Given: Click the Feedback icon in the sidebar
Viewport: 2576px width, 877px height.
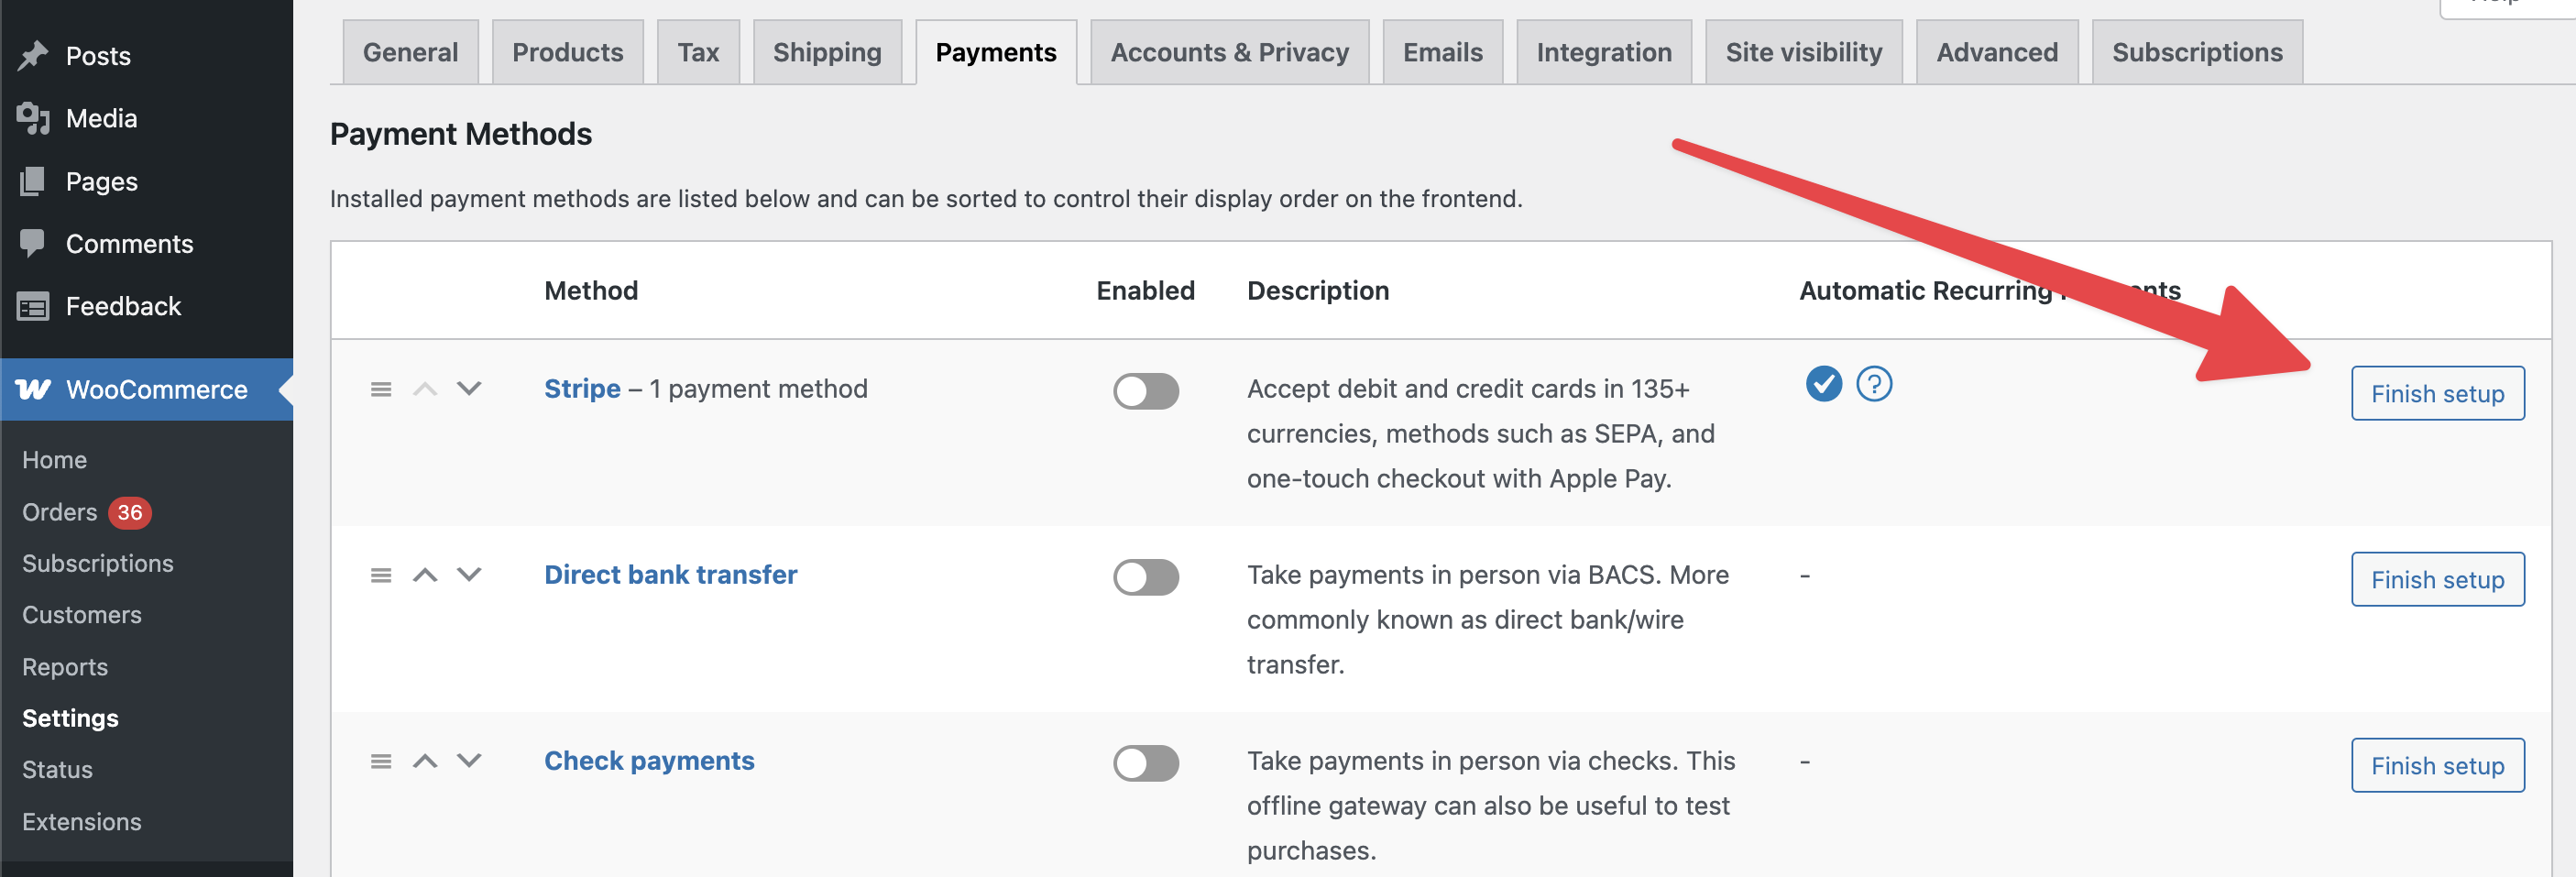Looking at the screenshot, I should [x=33, y=306].
